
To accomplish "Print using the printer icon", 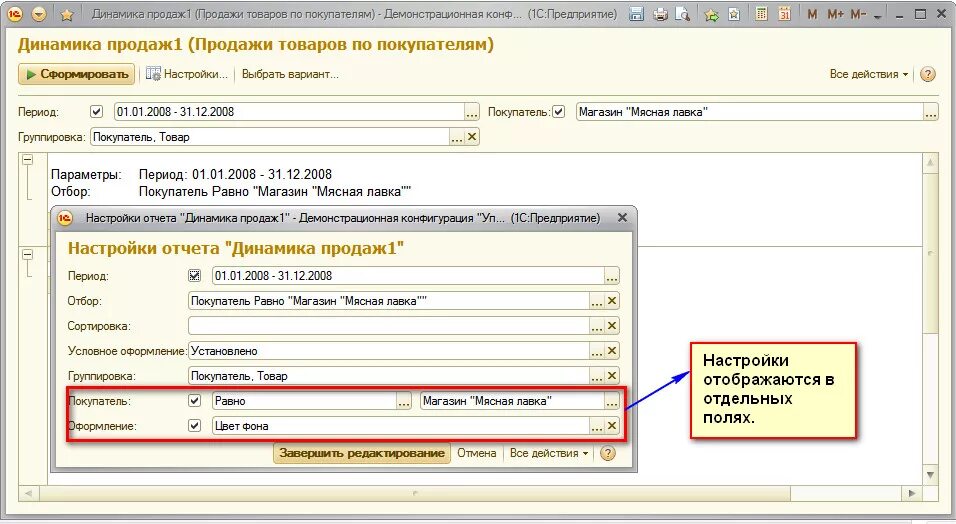I will click(660, 14).
